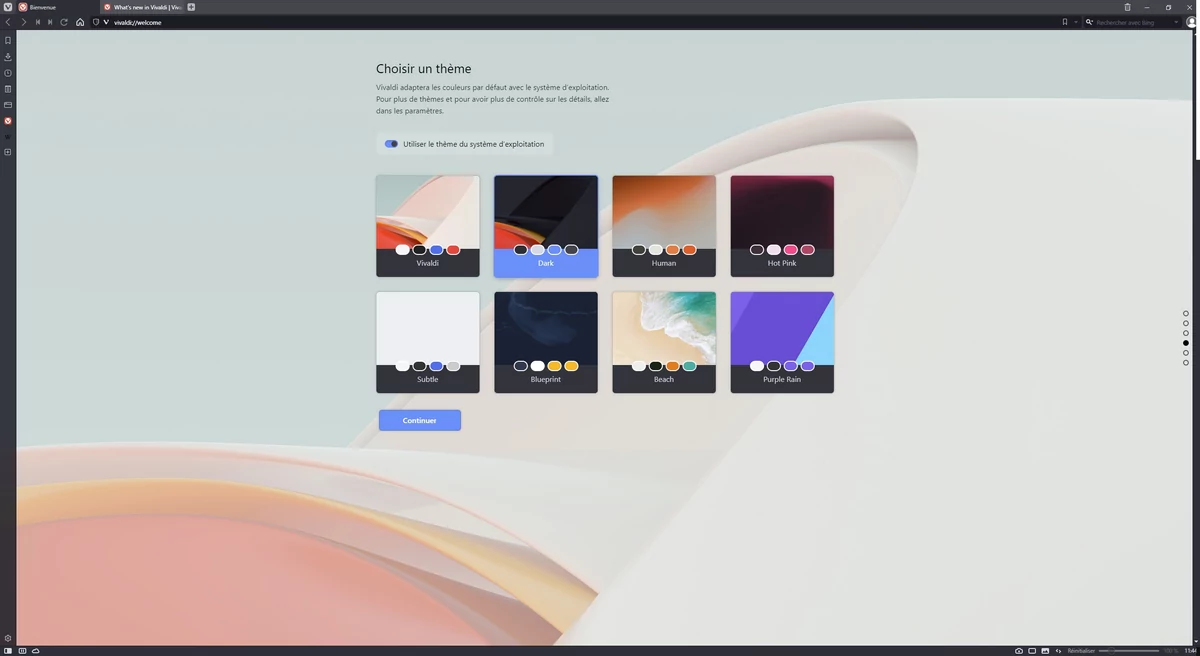Open the Downloads panel in sidebar
1200x656 pixels.
[x=8, y=57]
